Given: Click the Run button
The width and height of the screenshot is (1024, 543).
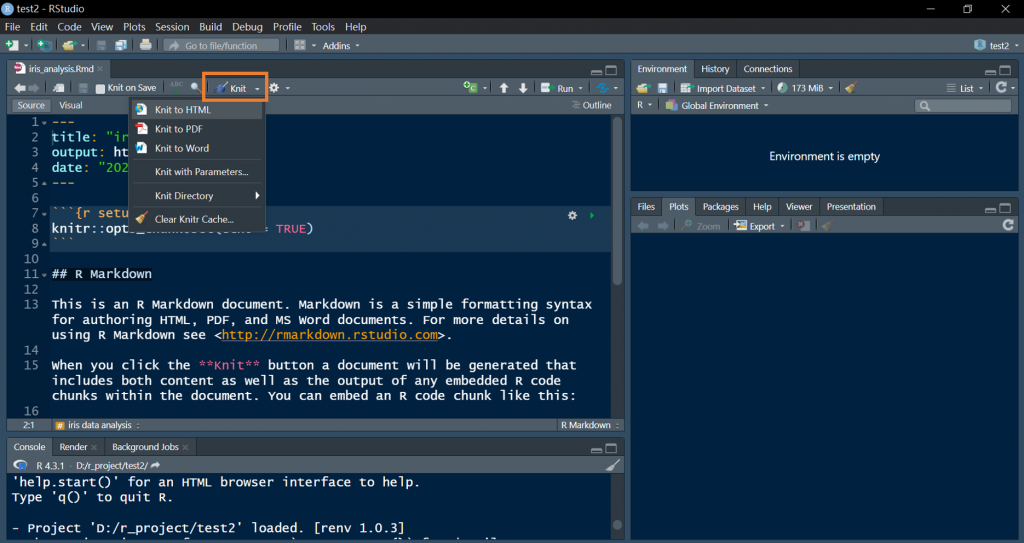Looking at the screenshot, I should (x=558, y=88).
